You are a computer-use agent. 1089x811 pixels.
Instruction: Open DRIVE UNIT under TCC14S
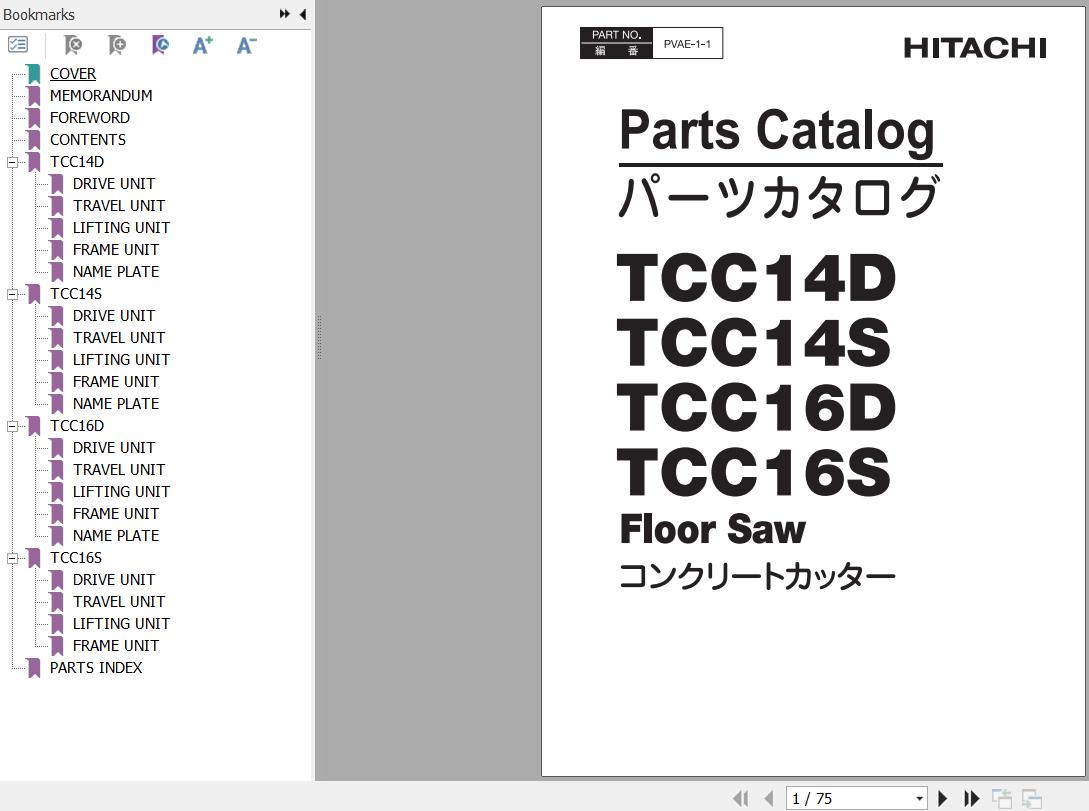tap(114, 316)
